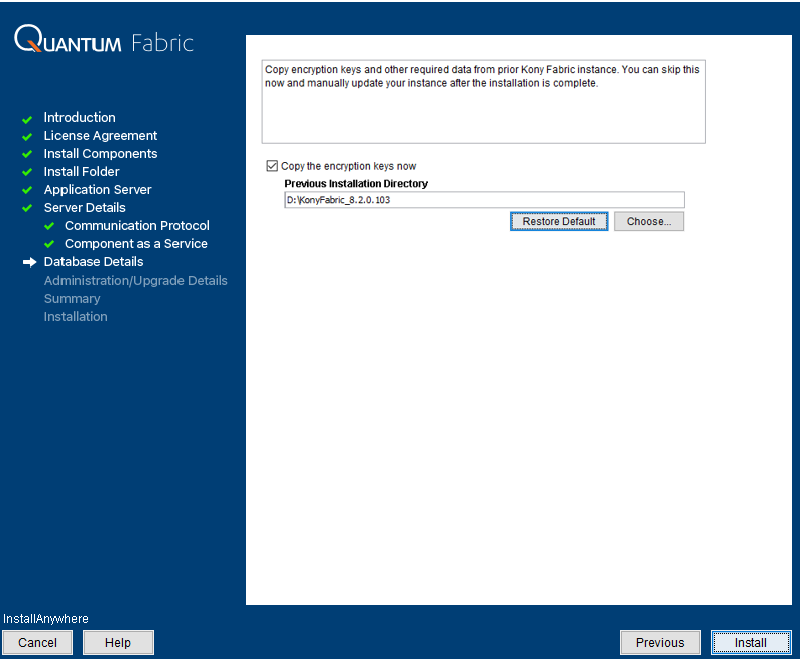This screenshot has width=800, height=659.
Task: Start installation with the Install button
Action: (x=751, y=642)
